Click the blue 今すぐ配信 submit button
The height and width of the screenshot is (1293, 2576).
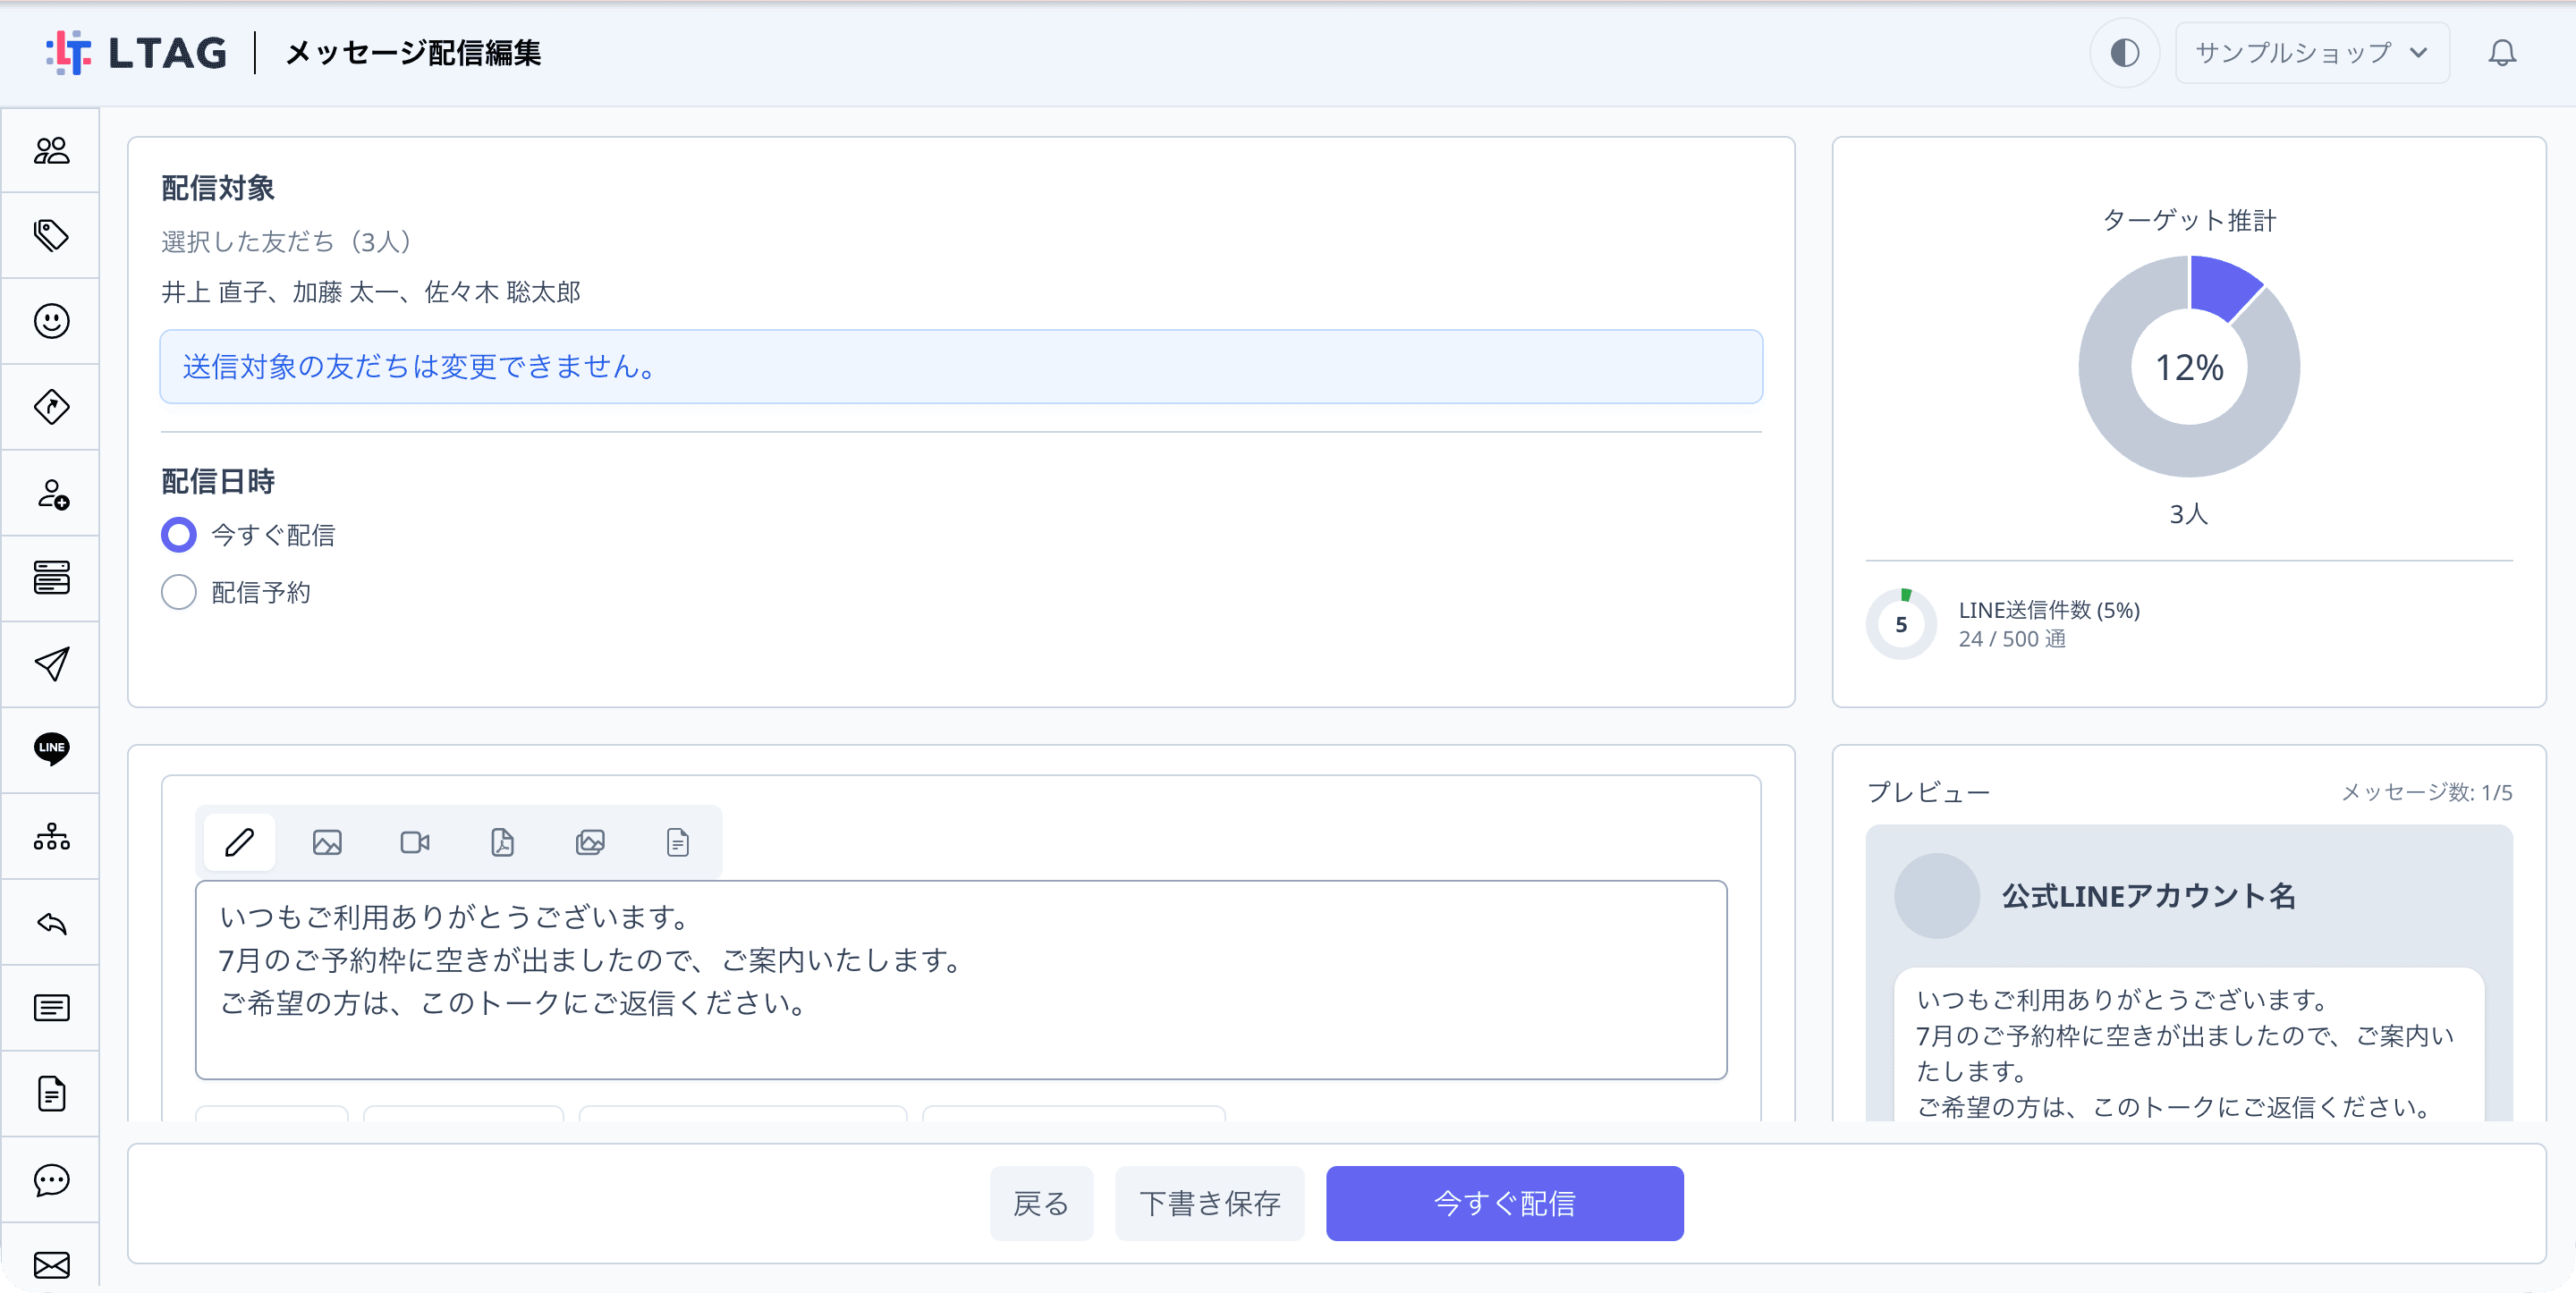click(1504, 1203)
